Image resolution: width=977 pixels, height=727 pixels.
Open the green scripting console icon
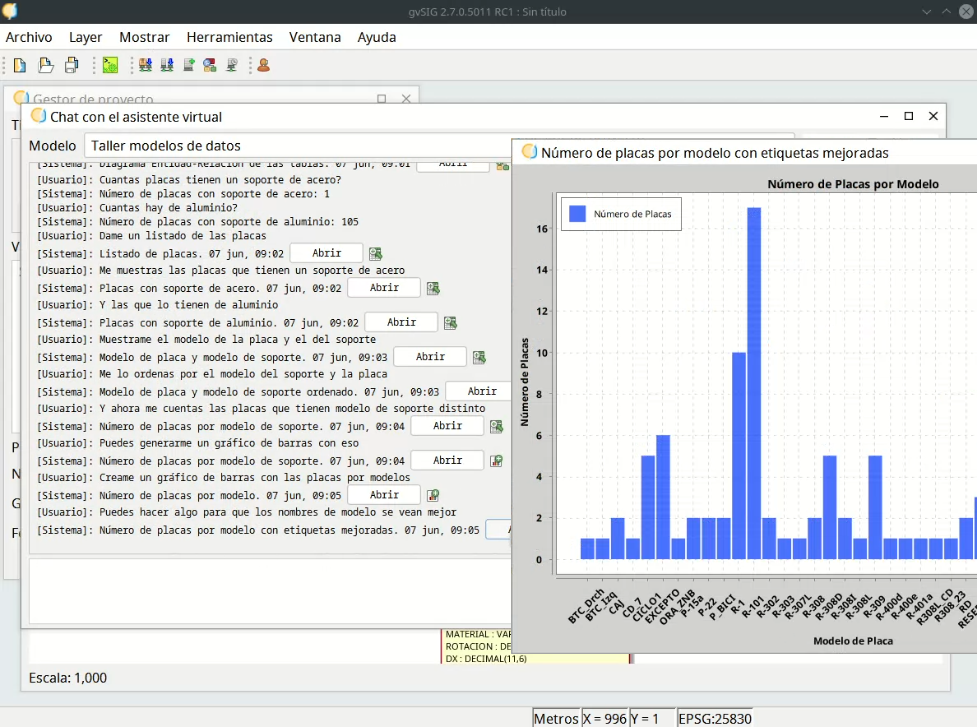tap(110, 65)
